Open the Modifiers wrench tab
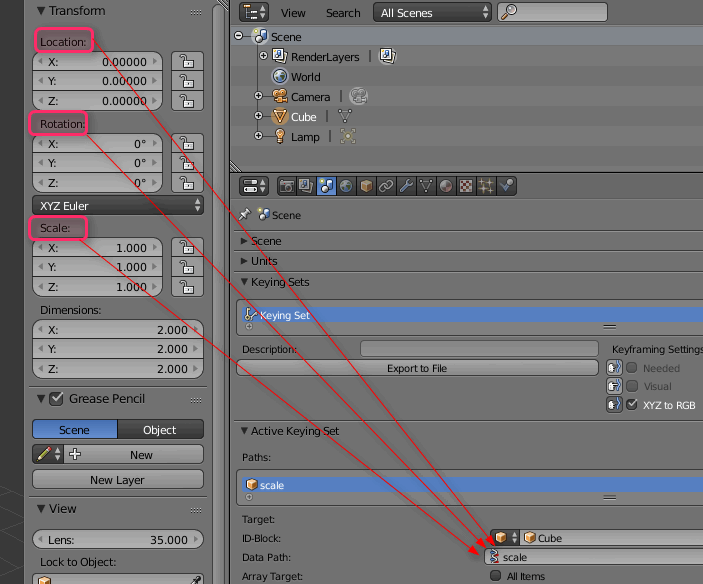703x584 pixels. click(x=406, y=186)
